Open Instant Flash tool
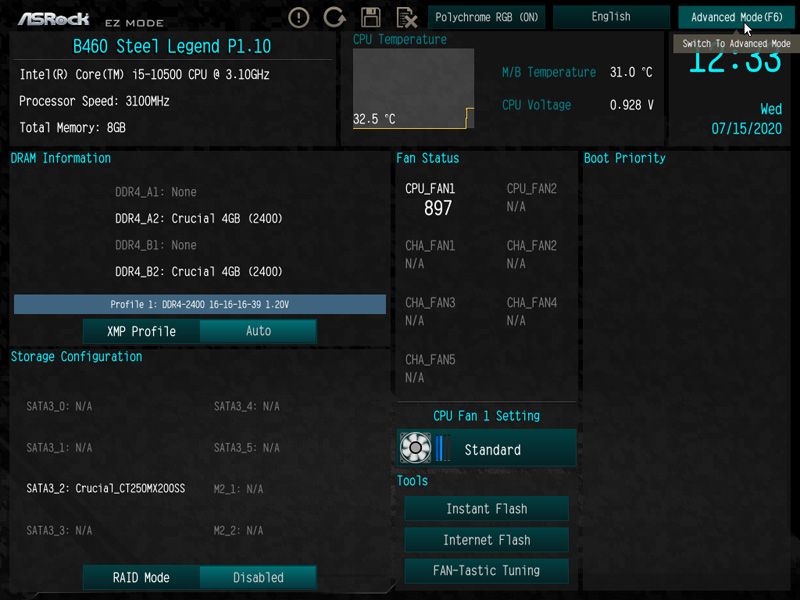Image resolution: width=800 pixels, height=600 pixels. click(x=487, y=509)
